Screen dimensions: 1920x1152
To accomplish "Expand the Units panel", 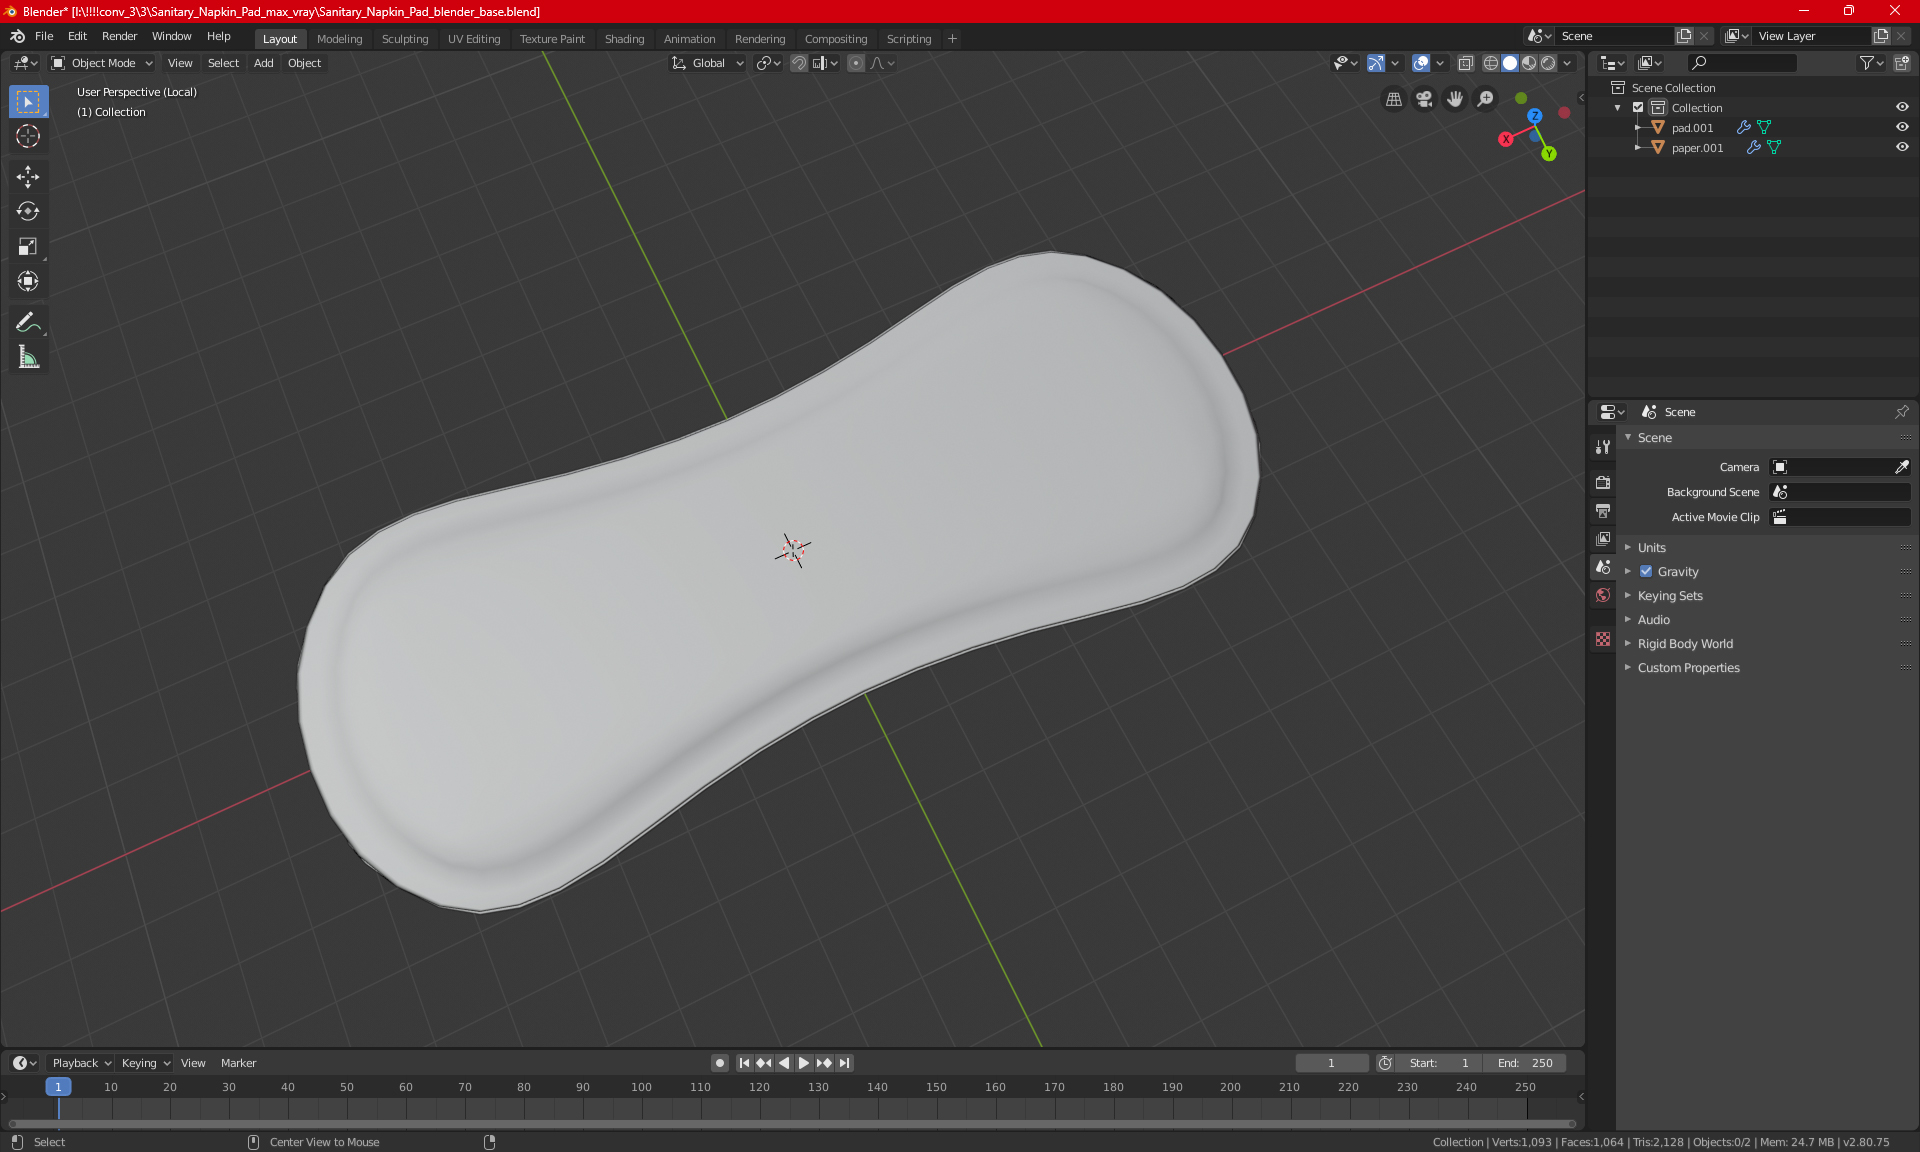I will pyautogui.click(x=1651, y=548).
